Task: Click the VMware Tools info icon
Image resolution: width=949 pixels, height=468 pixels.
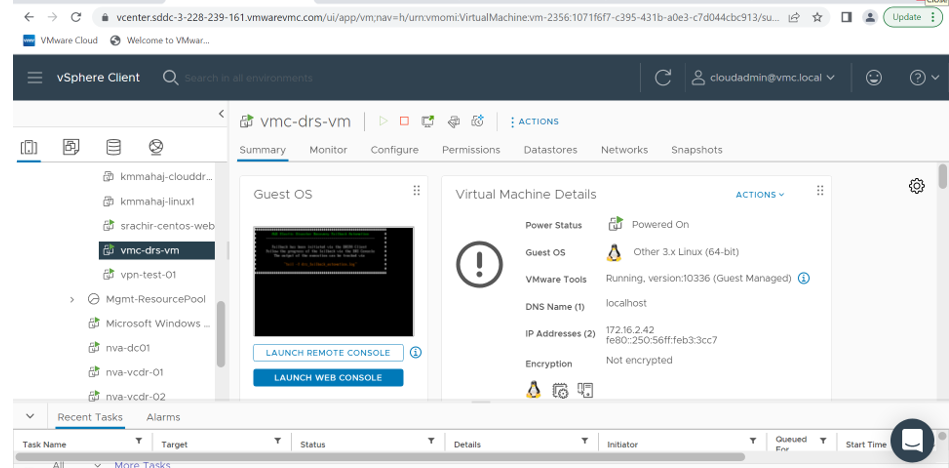Action: click(804, 278)
